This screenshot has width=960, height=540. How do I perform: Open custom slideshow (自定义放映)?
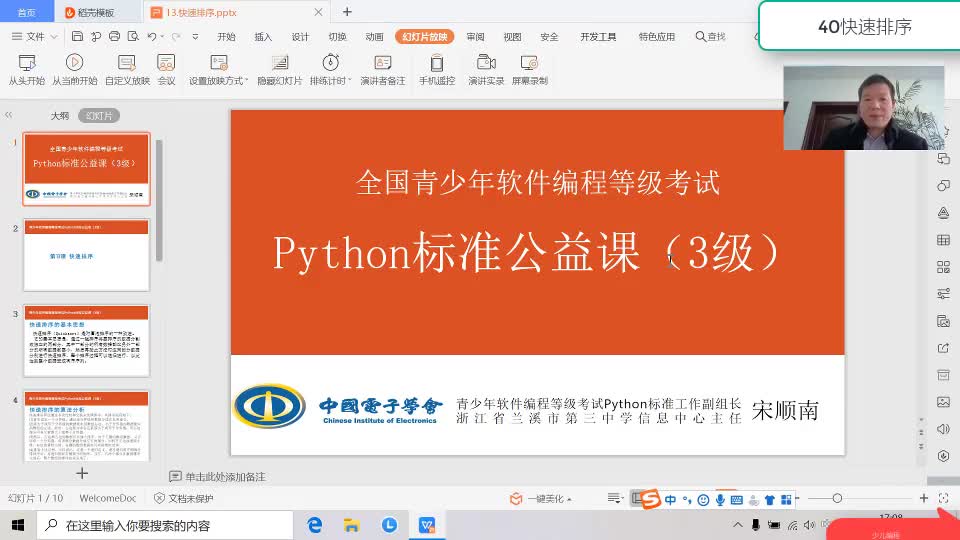click(127, 70)
